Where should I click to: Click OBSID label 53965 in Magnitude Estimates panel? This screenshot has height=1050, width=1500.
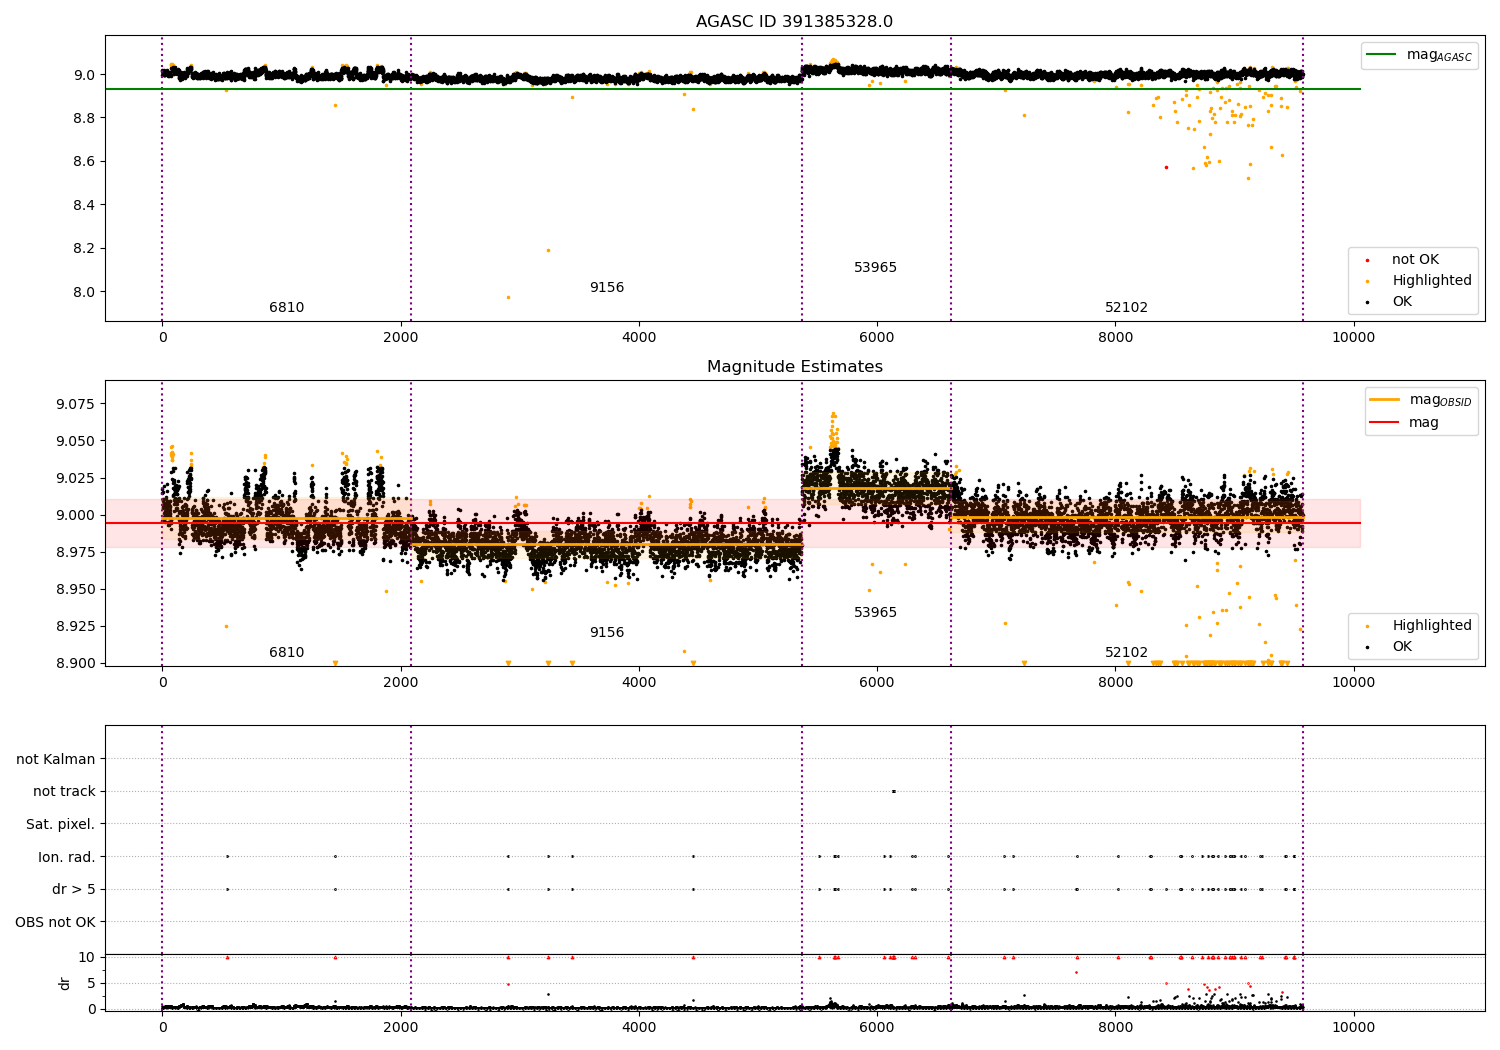click(875, 613)
